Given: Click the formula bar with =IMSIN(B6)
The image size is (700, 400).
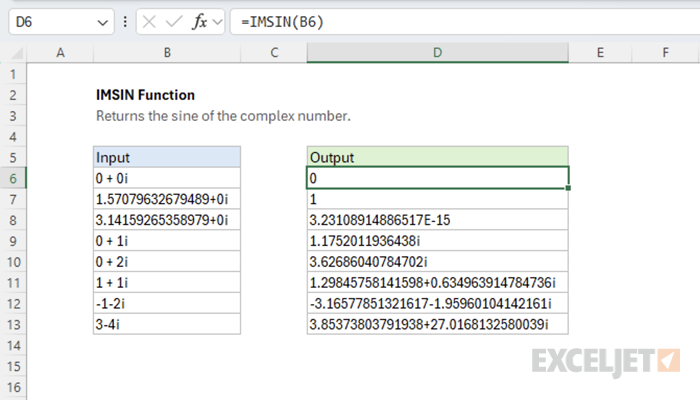Looking at the screenshot, I should tap(465, 22).
